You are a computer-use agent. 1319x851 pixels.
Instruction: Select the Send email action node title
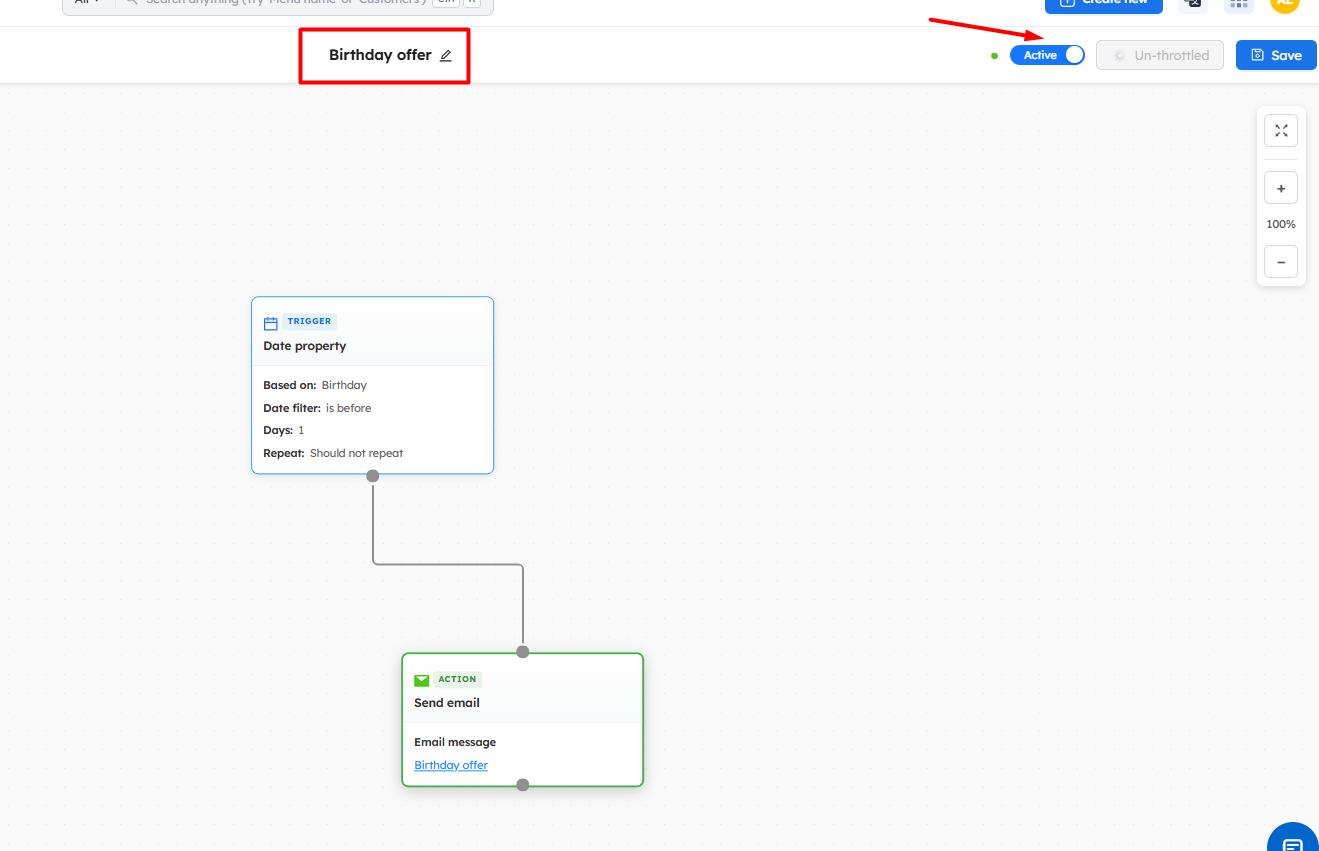tap(447, 703)
